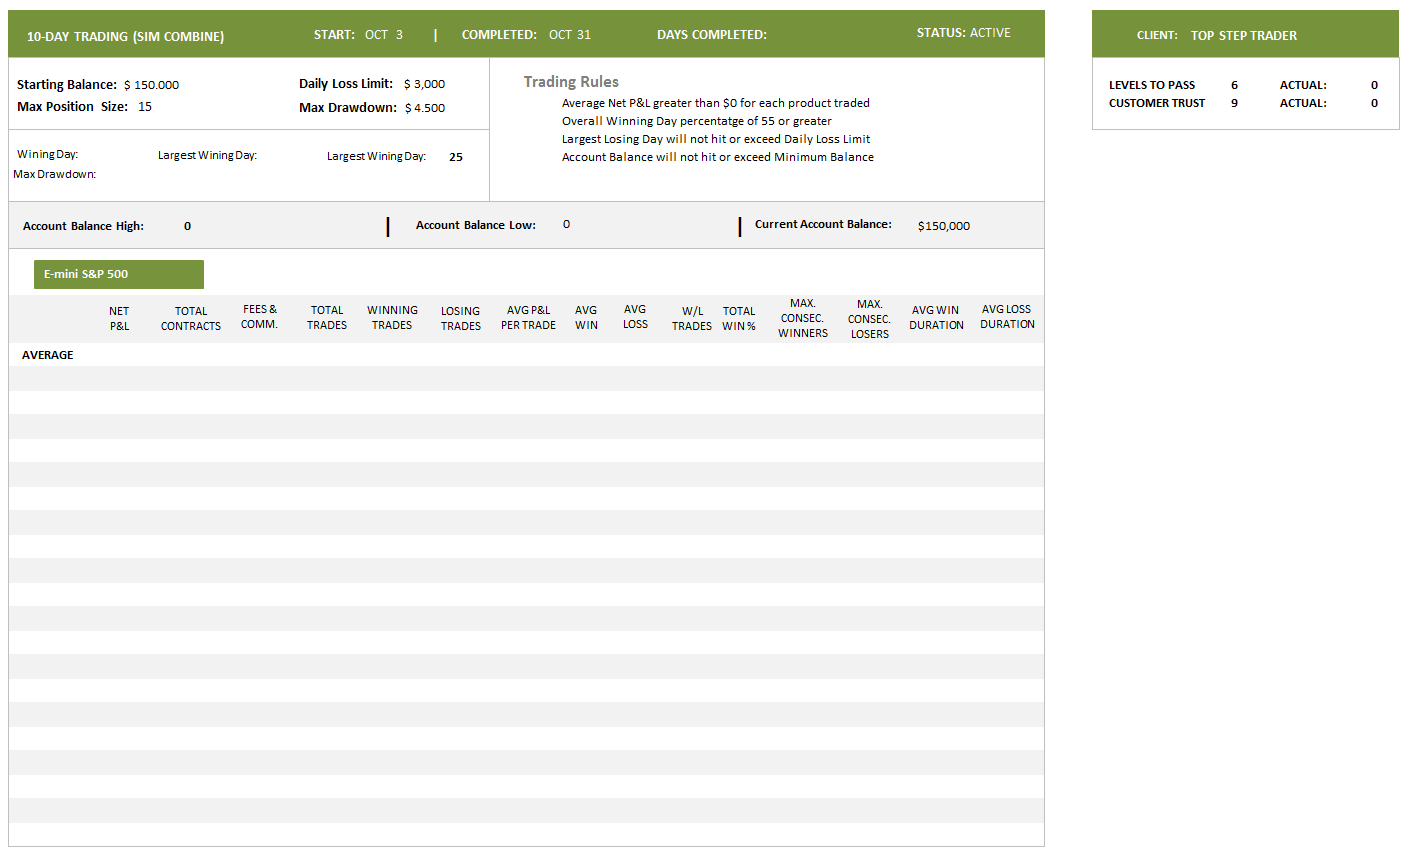This screenshot has width=1411, height=857.
Task: Select ACTUAL value in LEVELS TO PASS row
Action: click(x=1374, y=85)
